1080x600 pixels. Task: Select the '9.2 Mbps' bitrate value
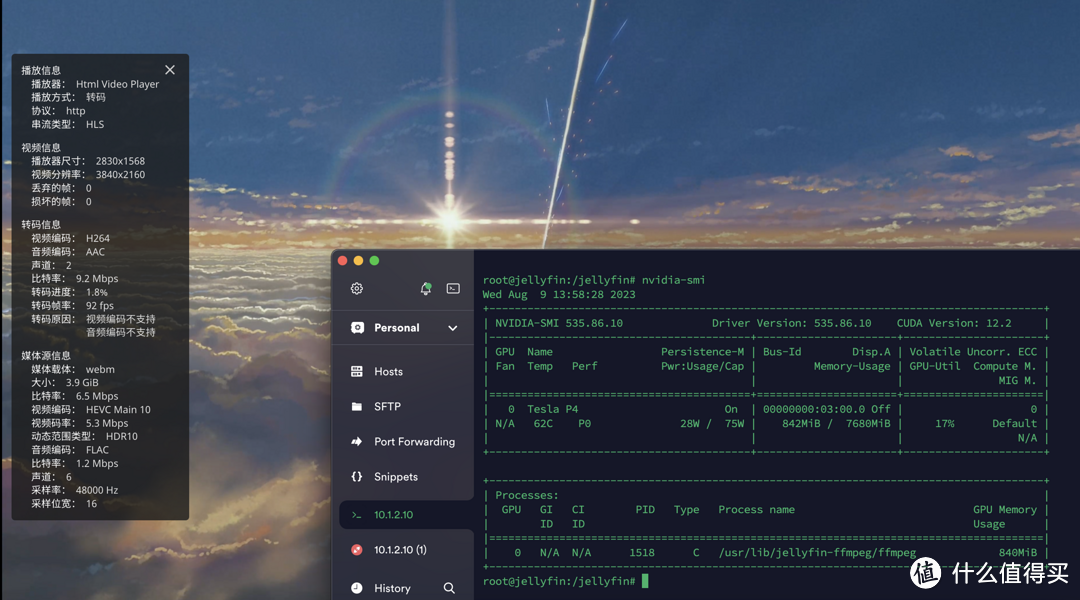tap(97, 278)
